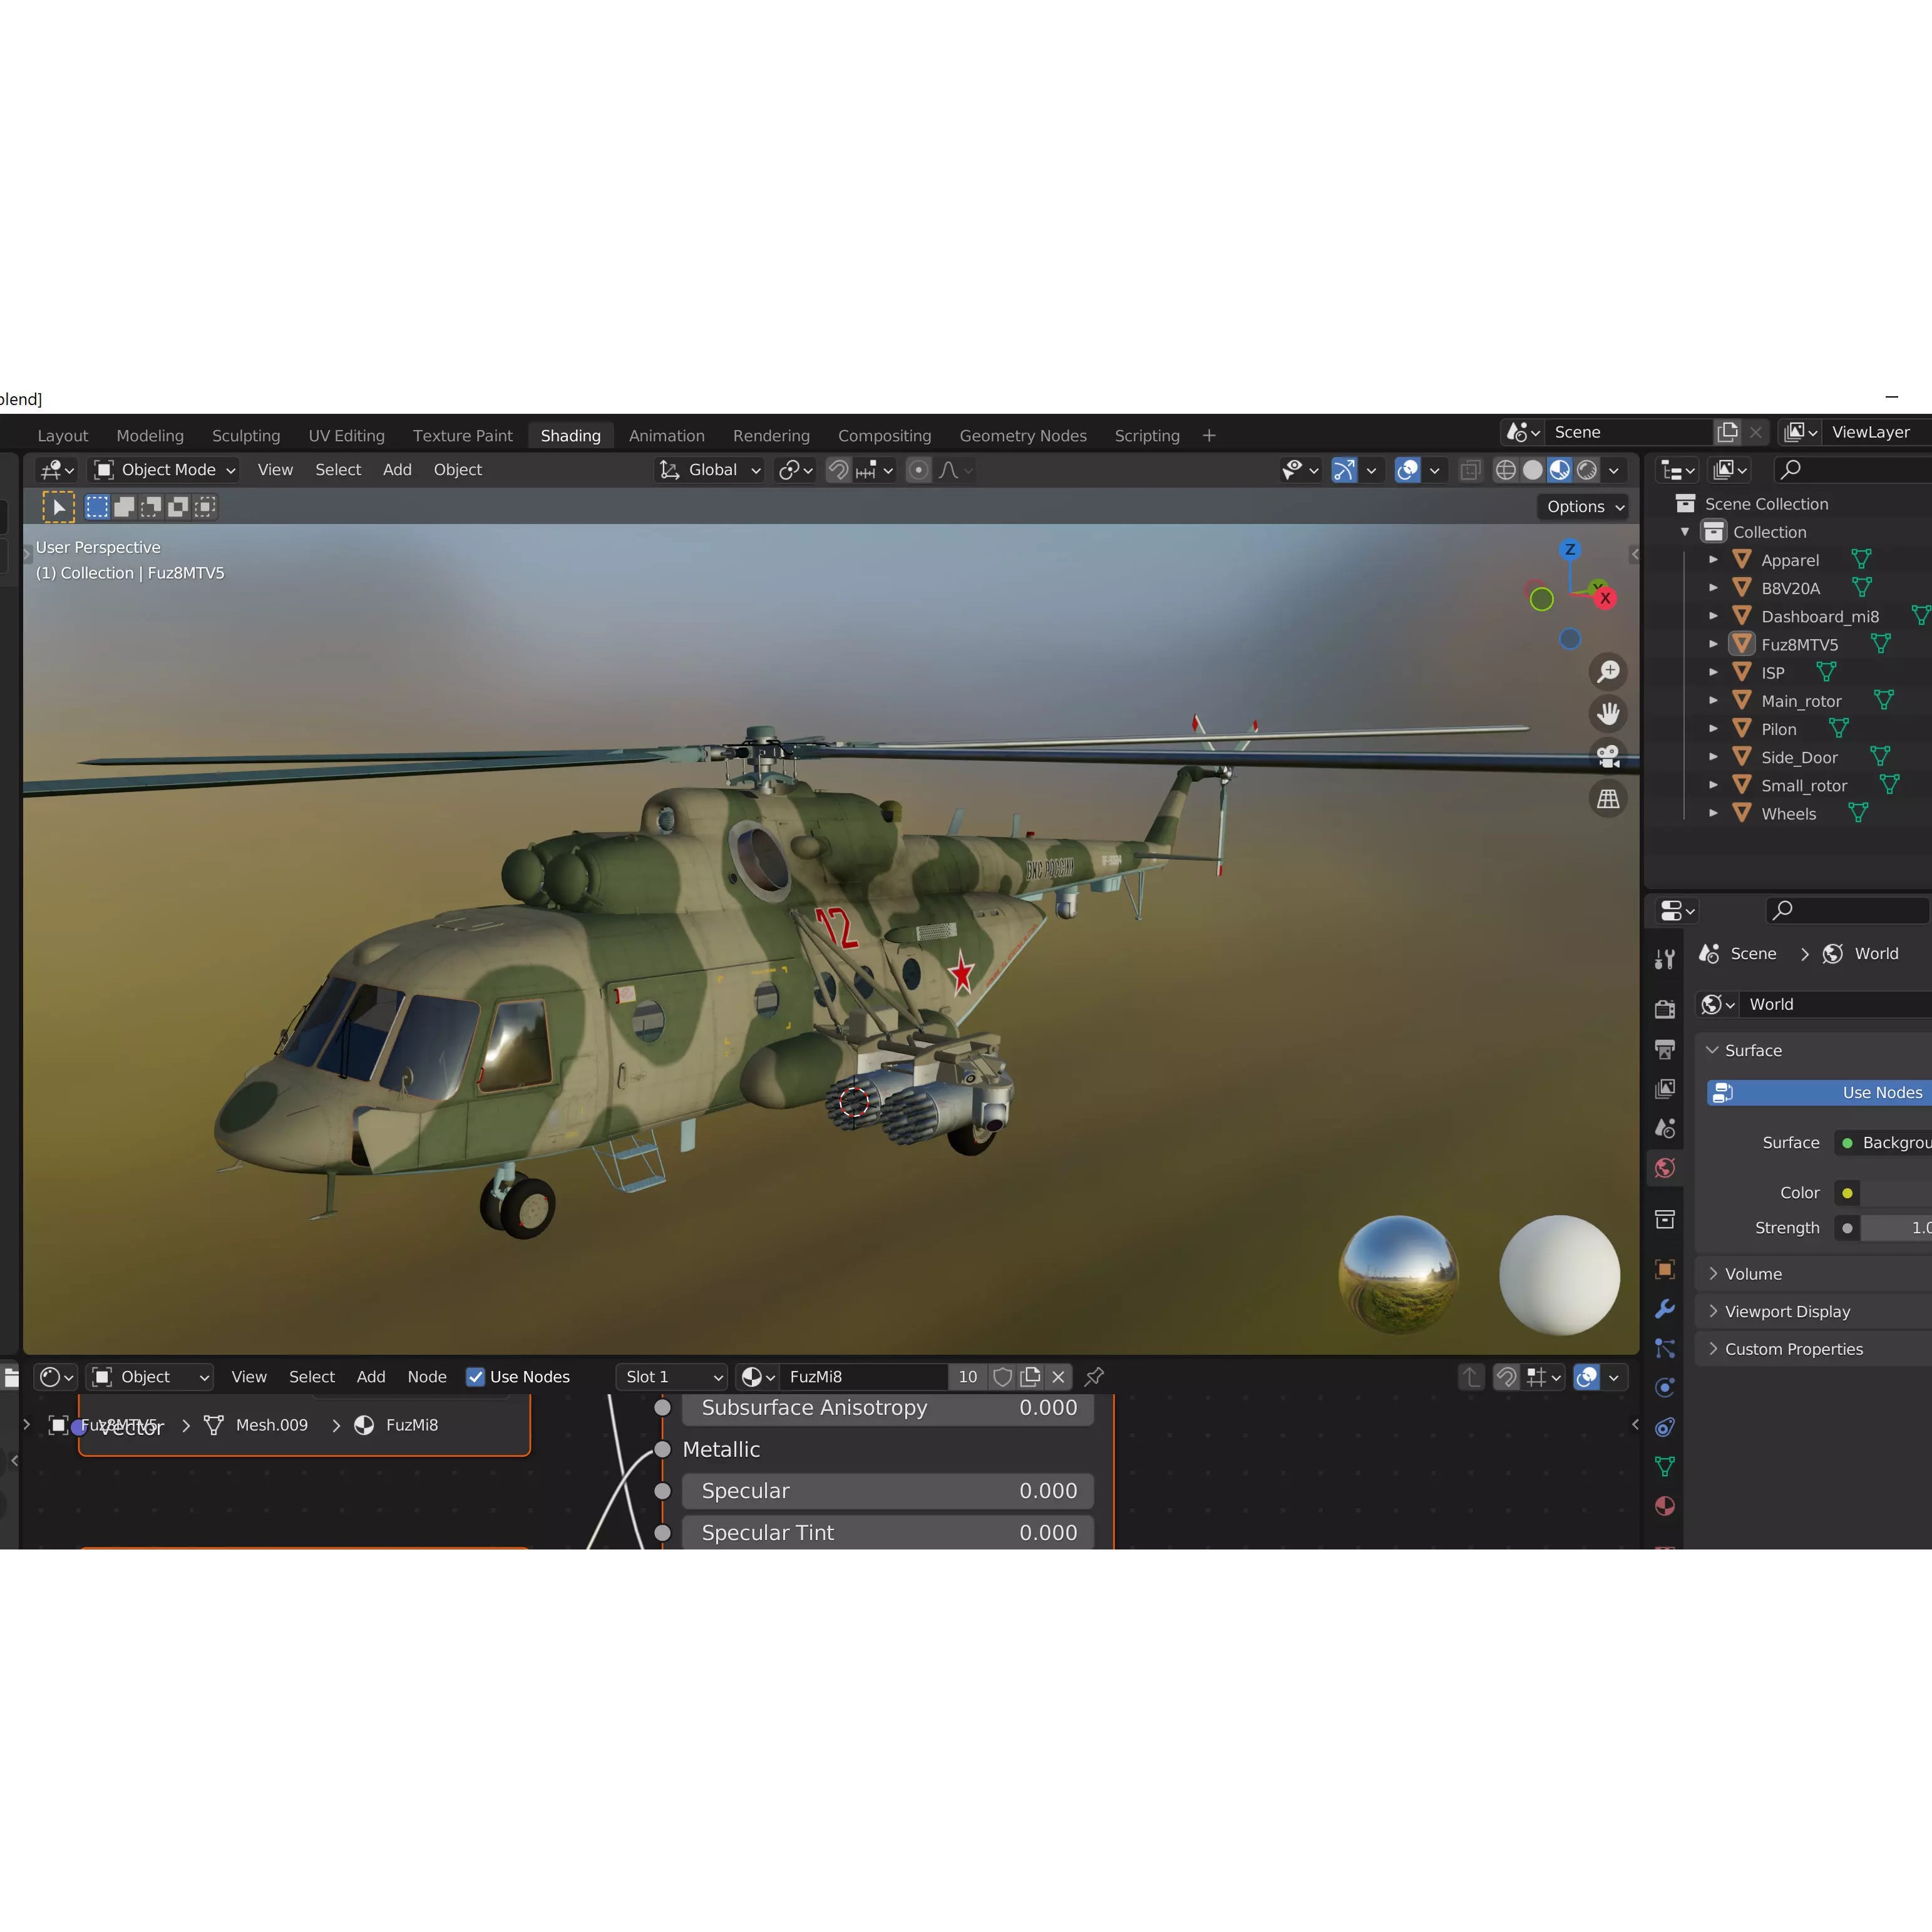Enable proportional editing in the viewport header

pyautogui.click(x=918, y=470)
